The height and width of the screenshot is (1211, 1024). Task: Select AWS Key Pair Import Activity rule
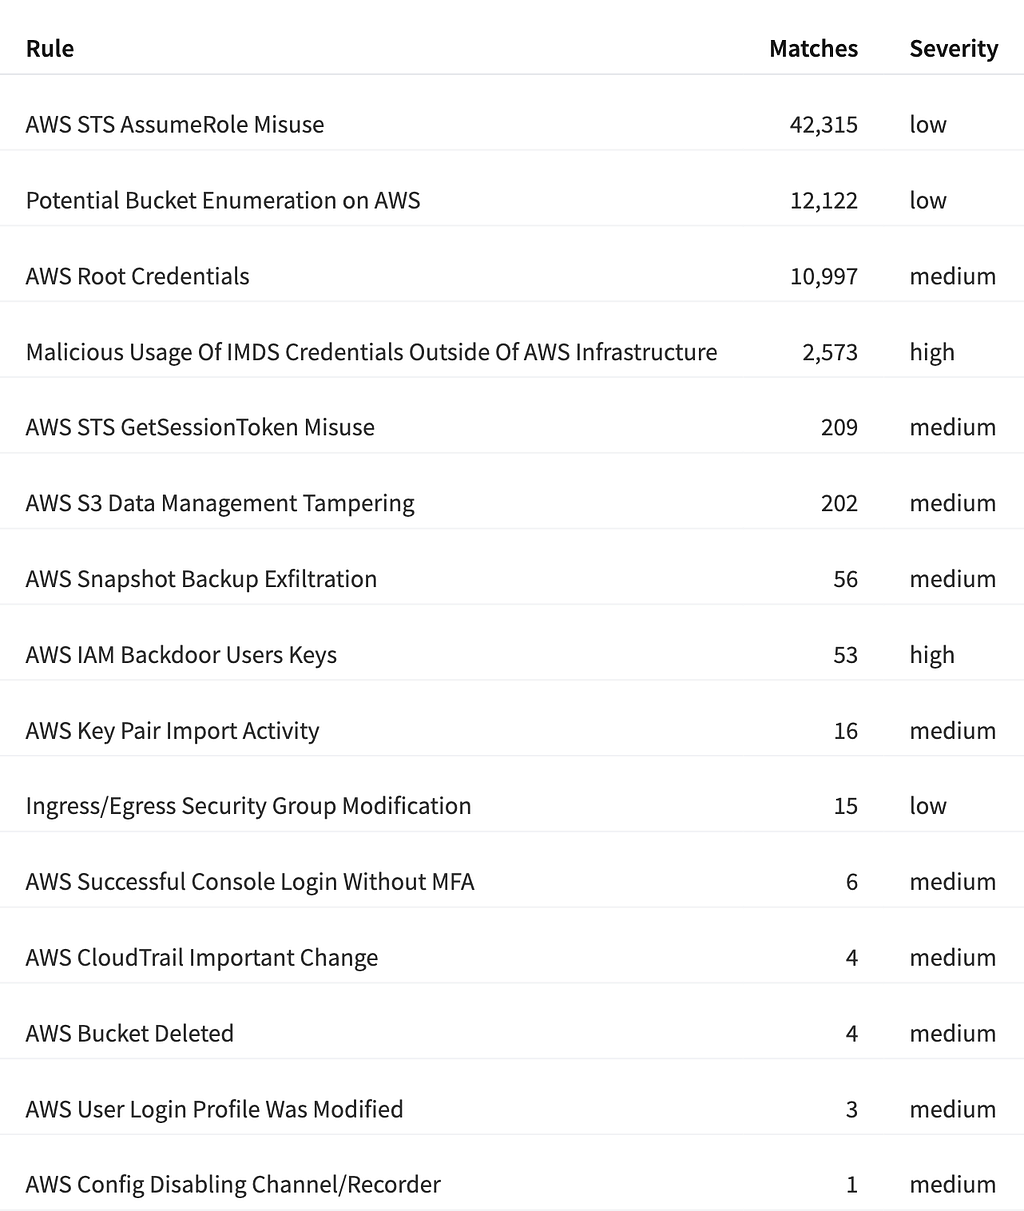[x=172, y=731]
